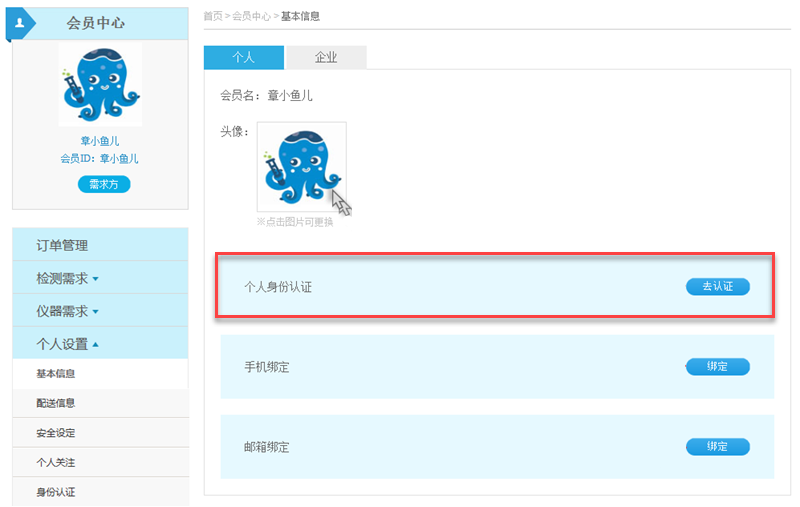Open 订单管理 in the sidebar
The height and width of the screenshot is (507, 800).
coord(62,245)
